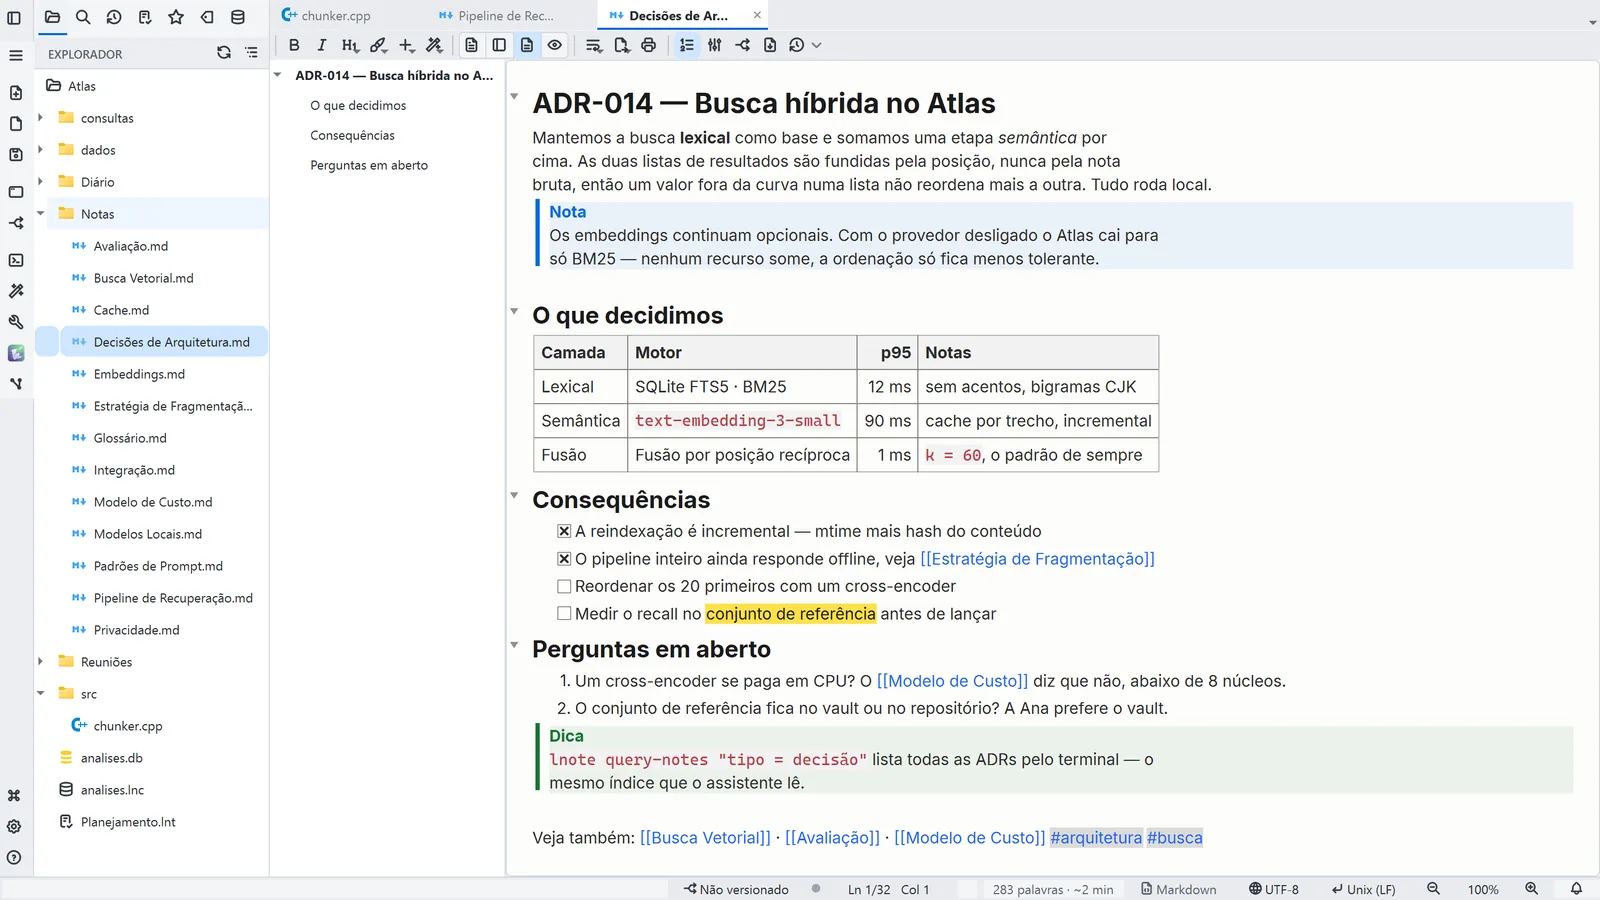Refresh the Explorador file tree

click(224, 53)
